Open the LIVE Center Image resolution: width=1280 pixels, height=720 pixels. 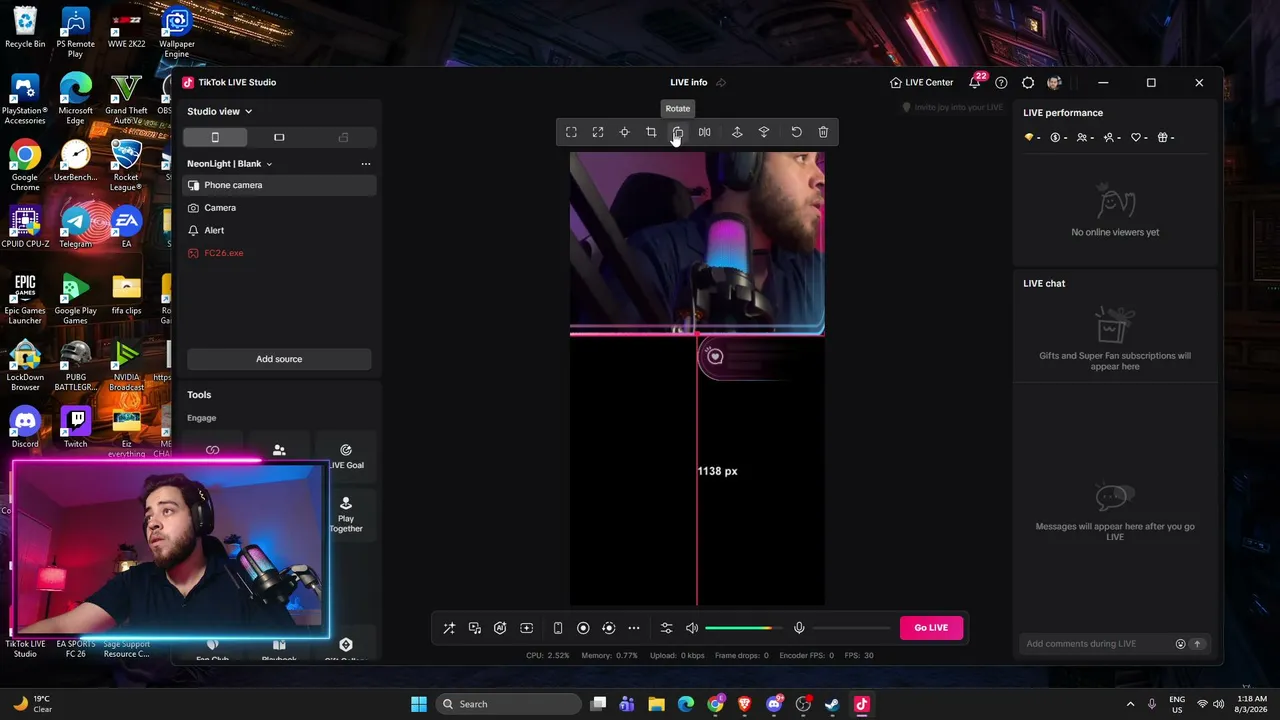coord(921,83)
